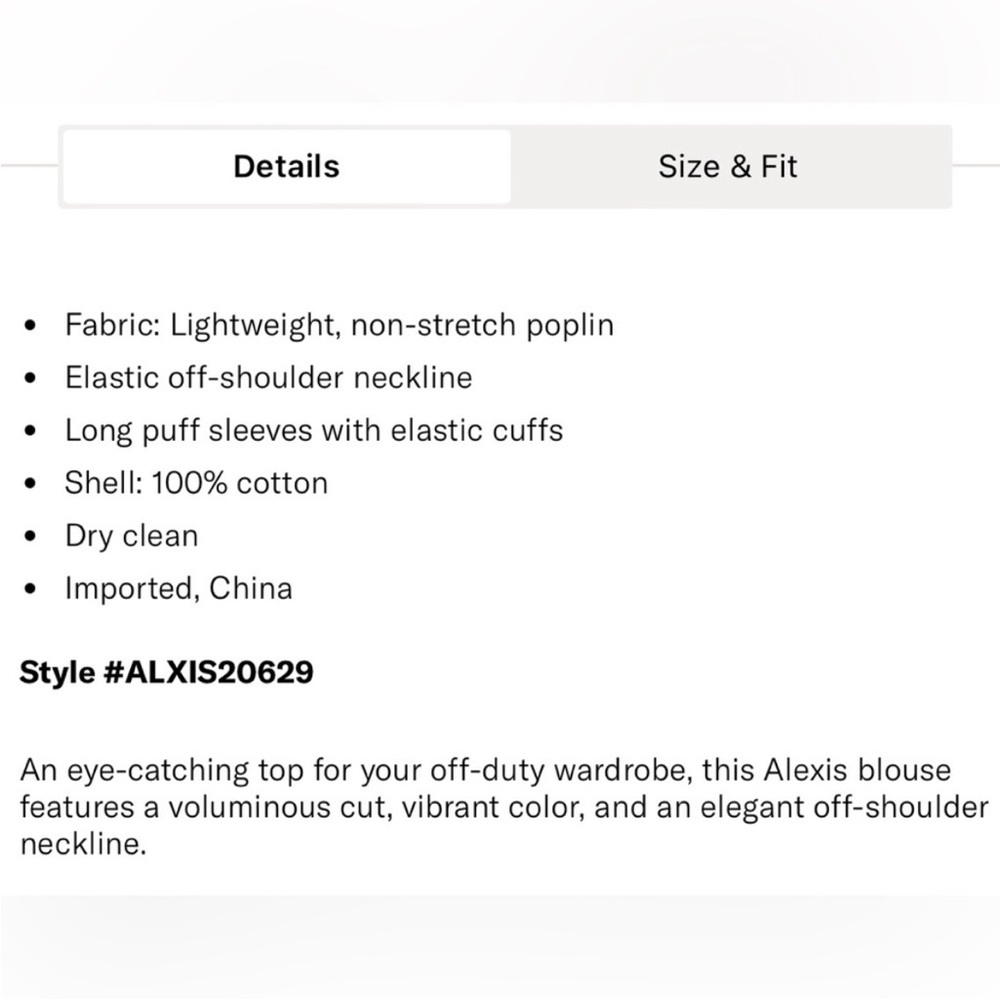
Task: Click the bullet before Shell: 100% cotton
Action: click(30, 483)
